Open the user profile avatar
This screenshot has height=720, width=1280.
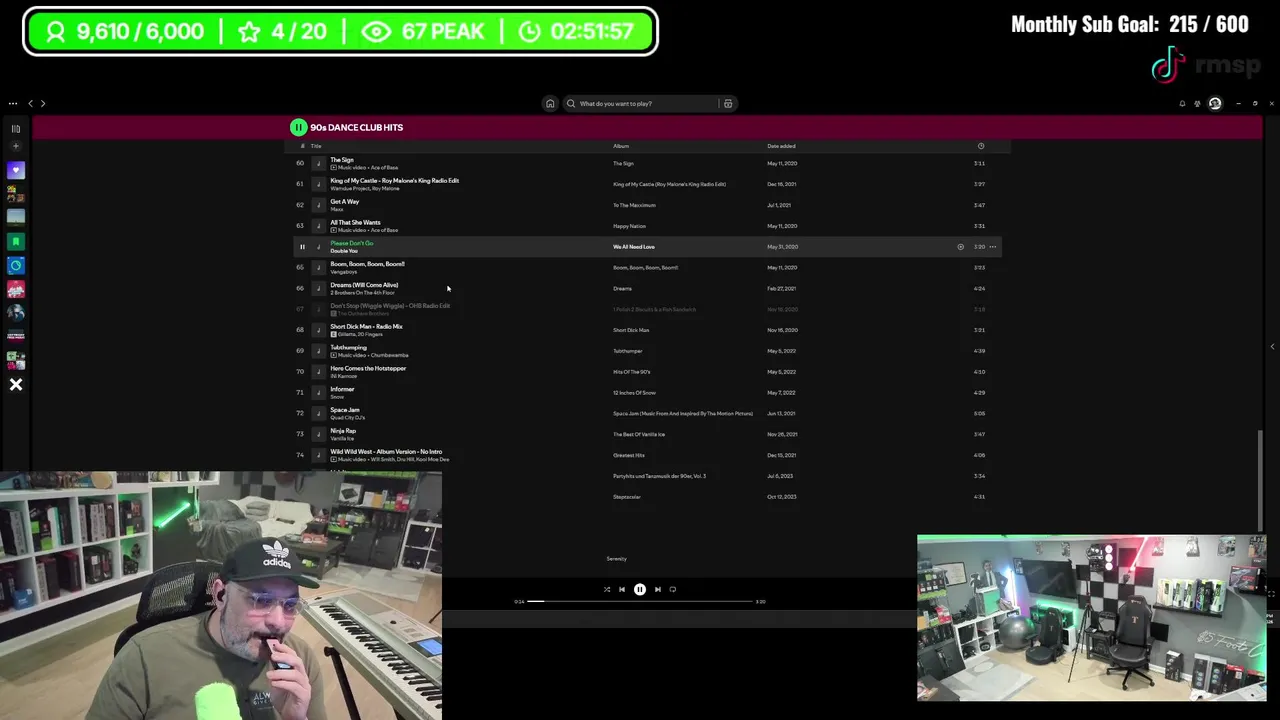point(1215,103)
